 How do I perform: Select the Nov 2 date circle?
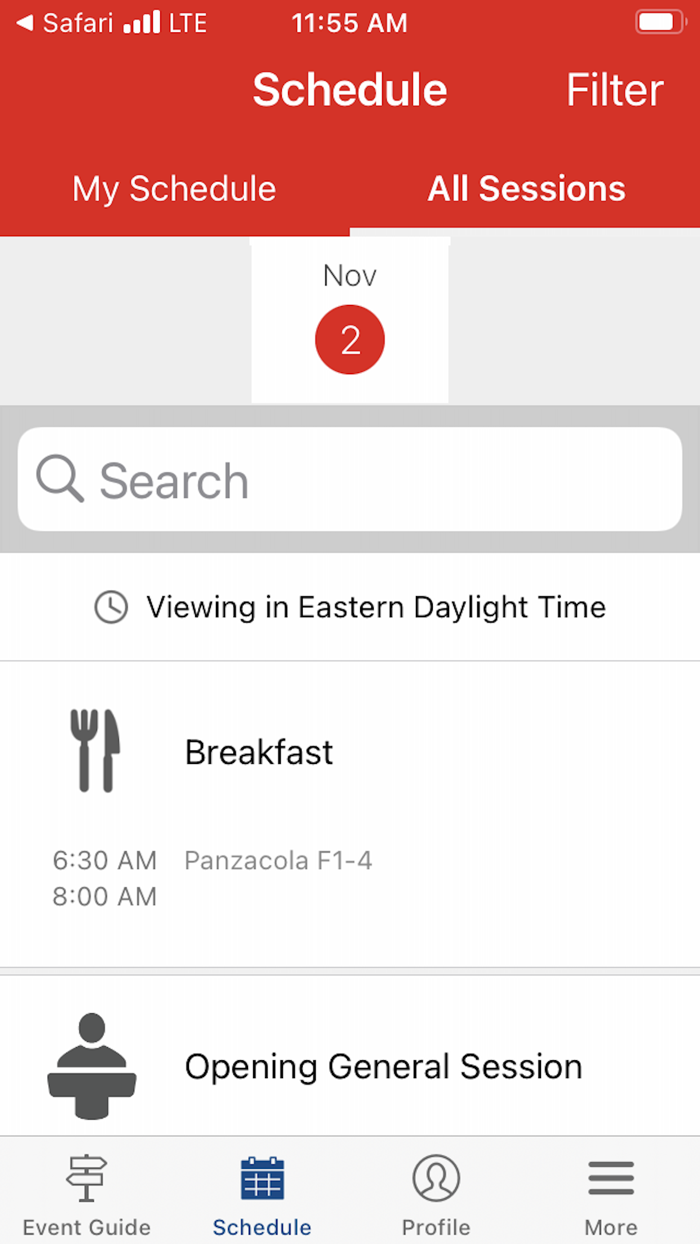coord(349,340)
